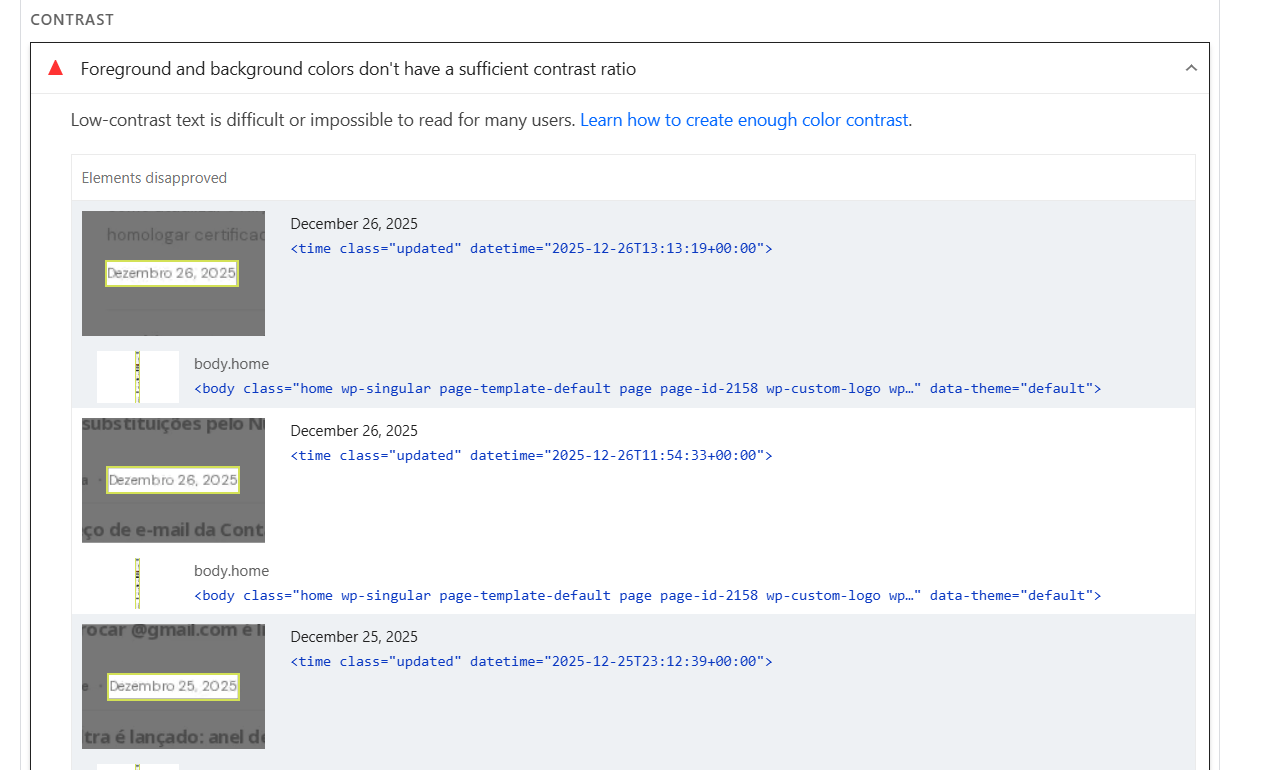Select the time snippet with datetime 23:12:39

(x=531, y=661)
